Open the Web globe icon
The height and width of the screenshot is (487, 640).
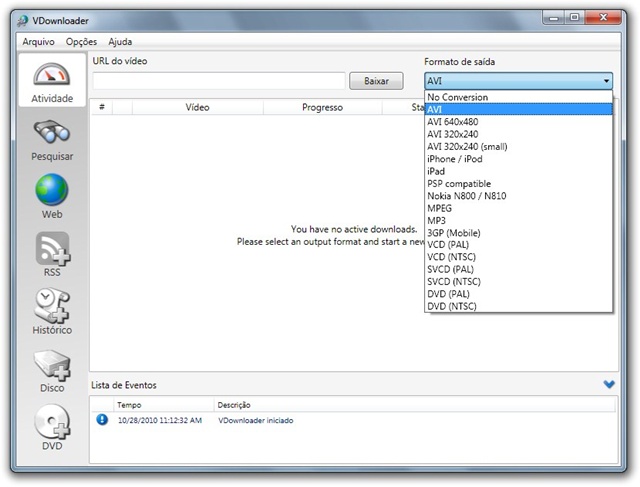(x=51, y=196)
